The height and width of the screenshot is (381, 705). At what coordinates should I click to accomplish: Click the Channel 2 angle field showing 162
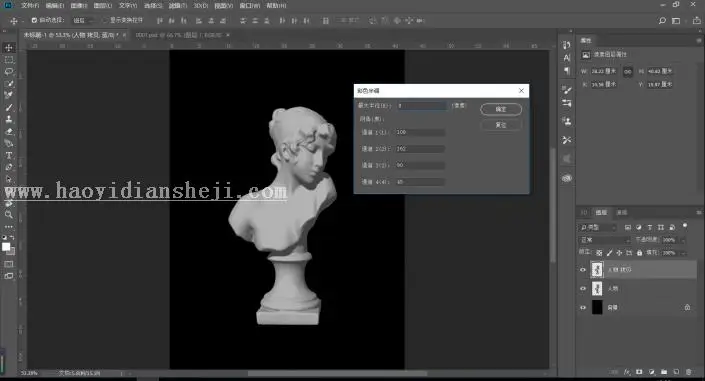click(420, 148)
